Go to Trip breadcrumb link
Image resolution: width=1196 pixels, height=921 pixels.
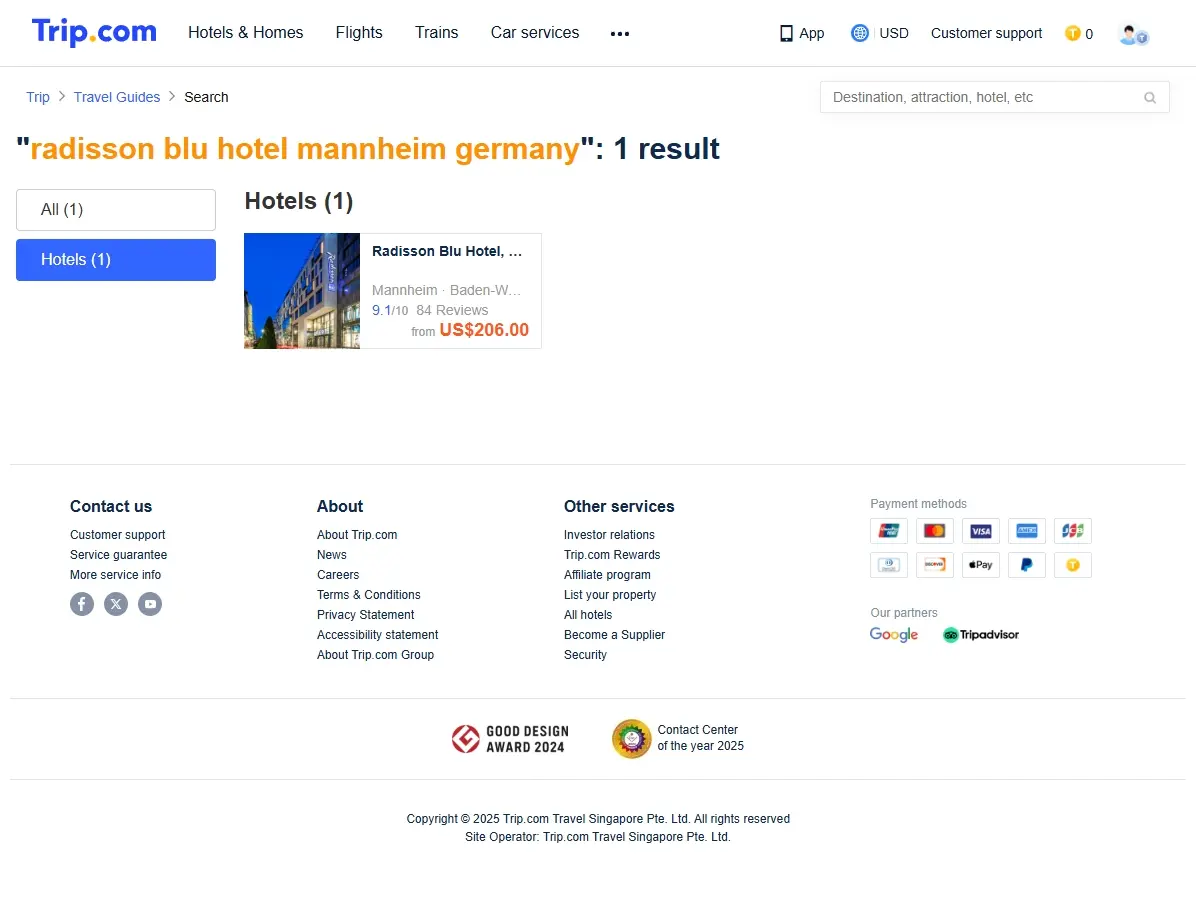[38, 97]
